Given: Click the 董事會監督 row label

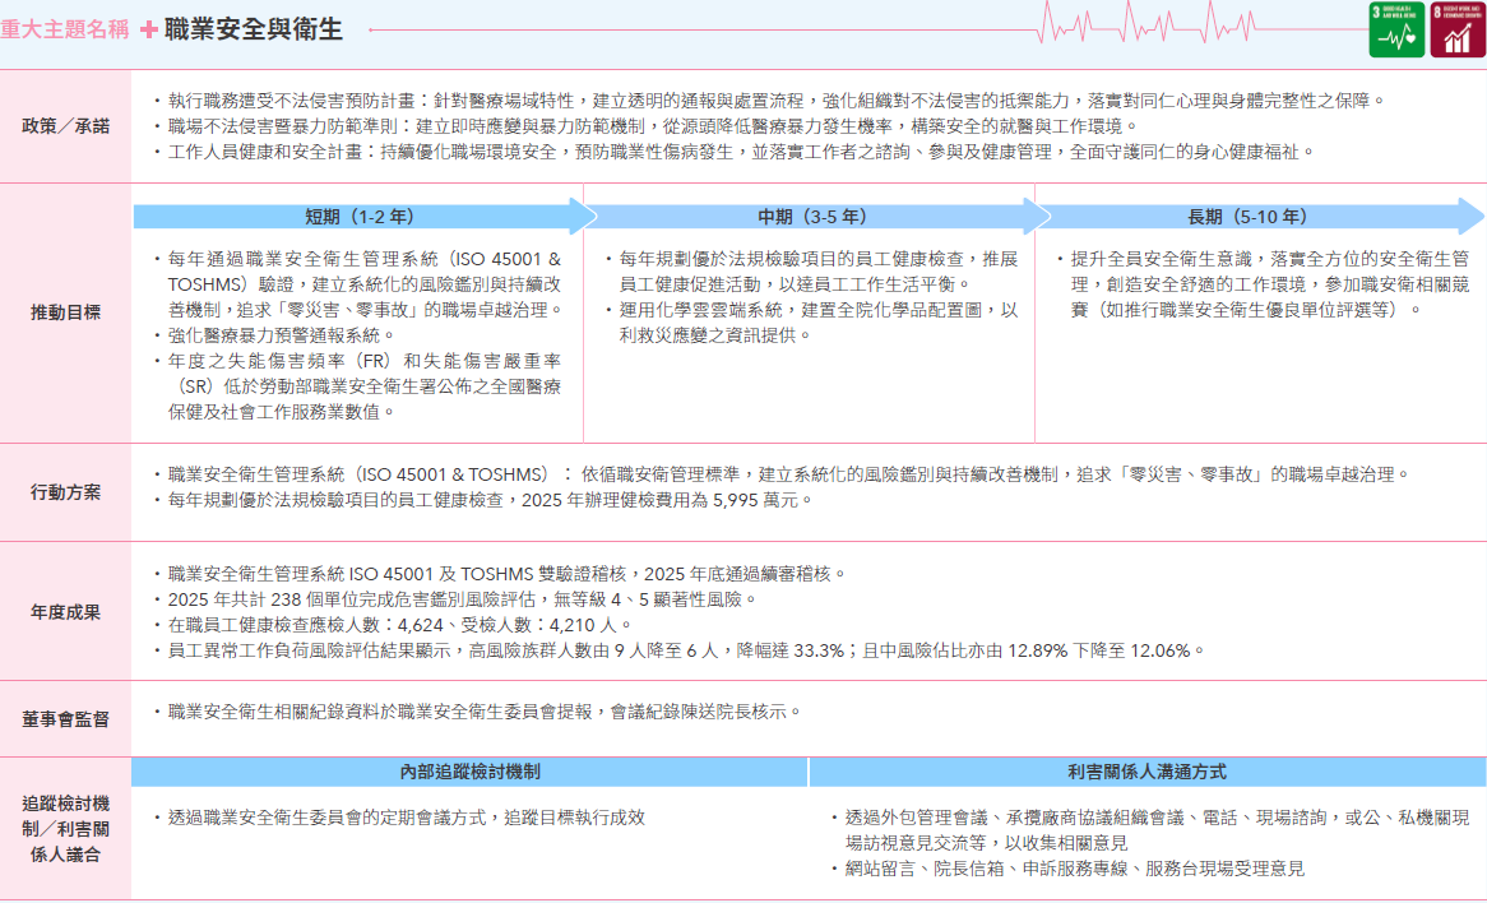Looking at the screenshot, I should pos(66,720).
